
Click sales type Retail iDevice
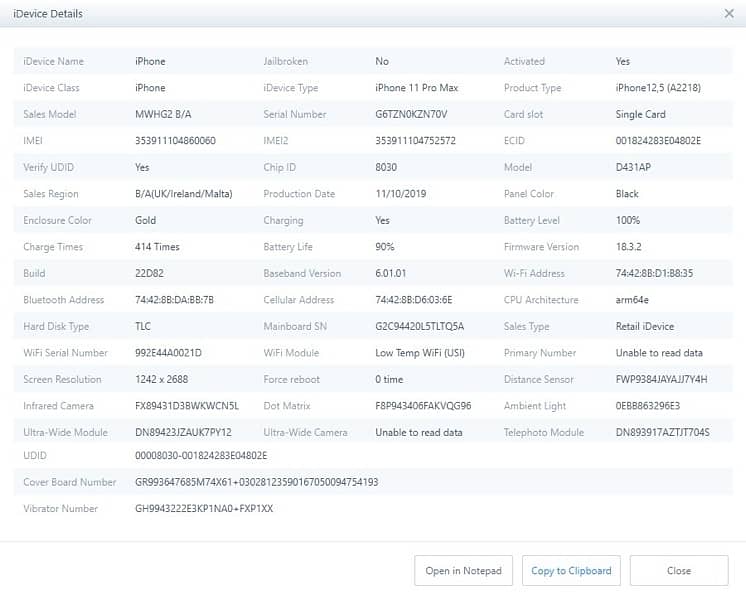click(x=645, y=326)
